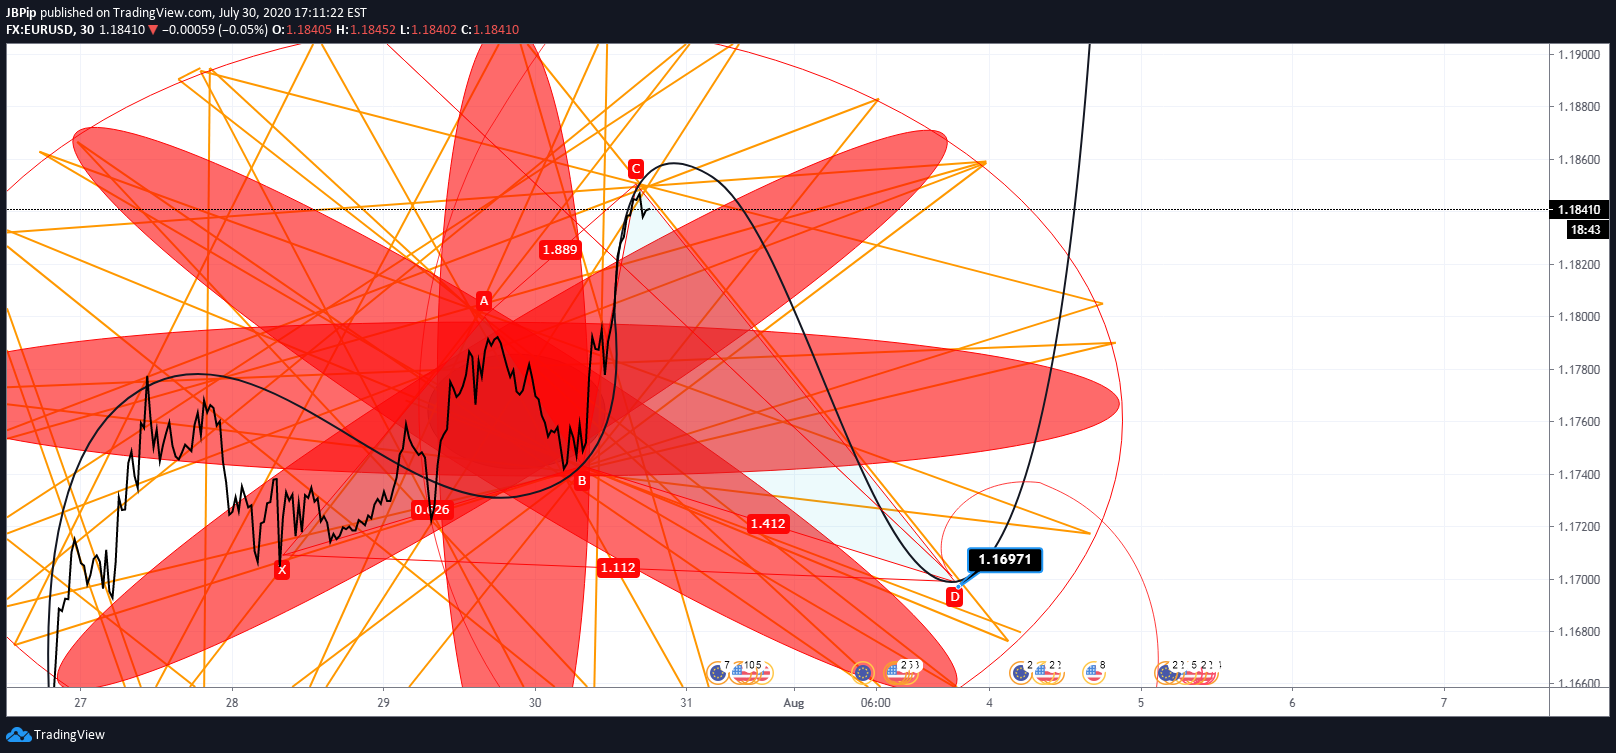1616x753 pixels.
Task: Click the TradingView wordmark at bottom left
Action: [69, 735]
